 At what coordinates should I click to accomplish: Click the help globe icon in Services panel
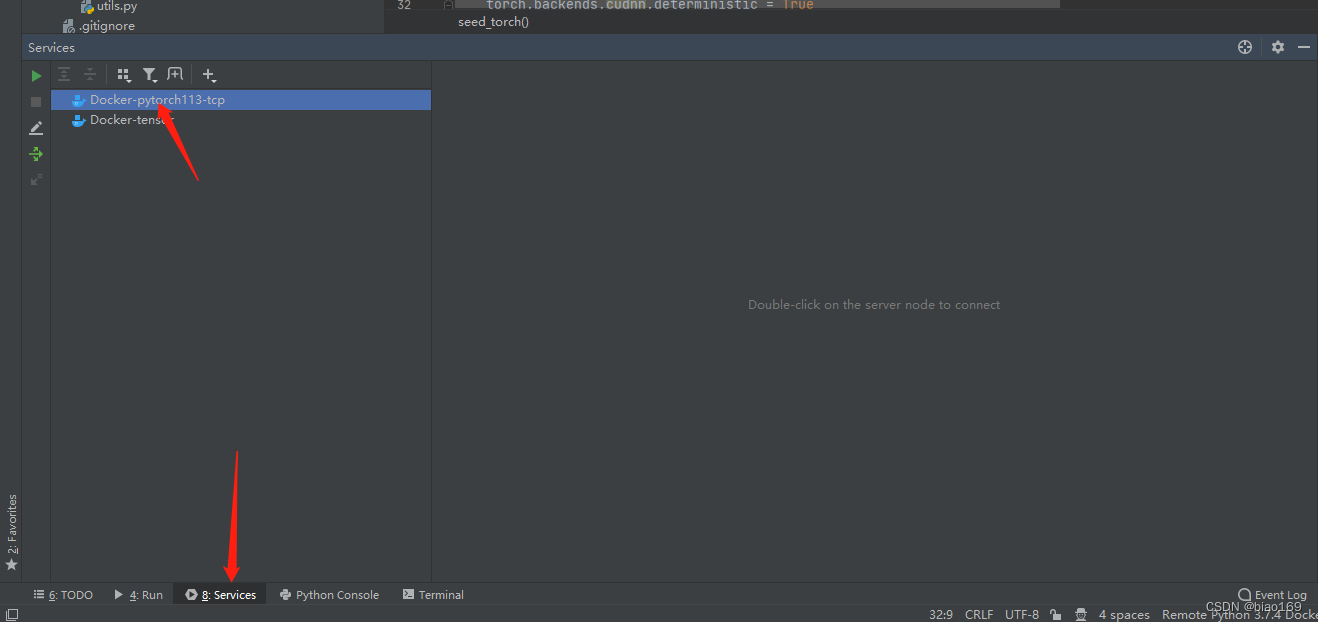click(1244, 47)
